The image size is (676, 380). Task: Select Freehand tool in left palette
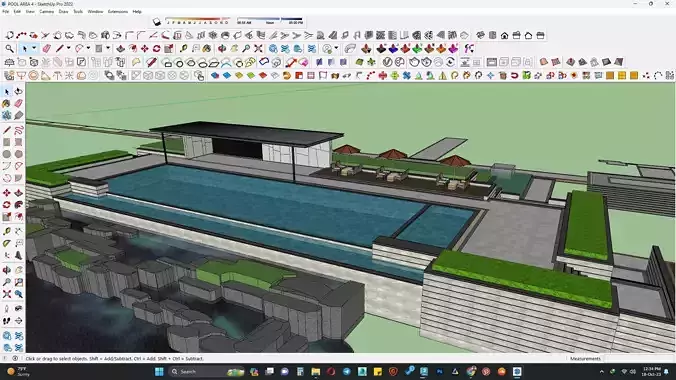19,130
